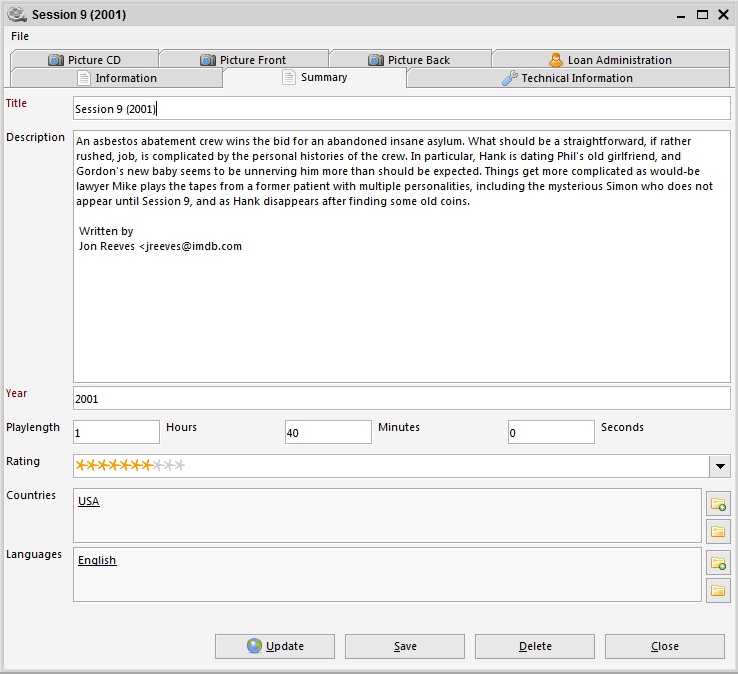Click the plain folder icon beside Languages
The height and width of the screenshot is (674, 738).
coord(718,590)
